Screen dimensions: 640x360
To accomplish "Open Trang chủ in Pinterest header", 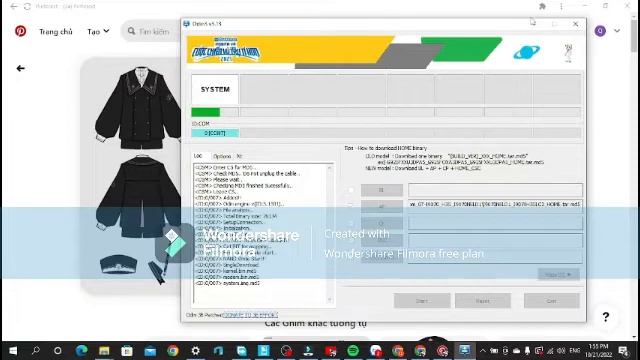I will [56, 31].
